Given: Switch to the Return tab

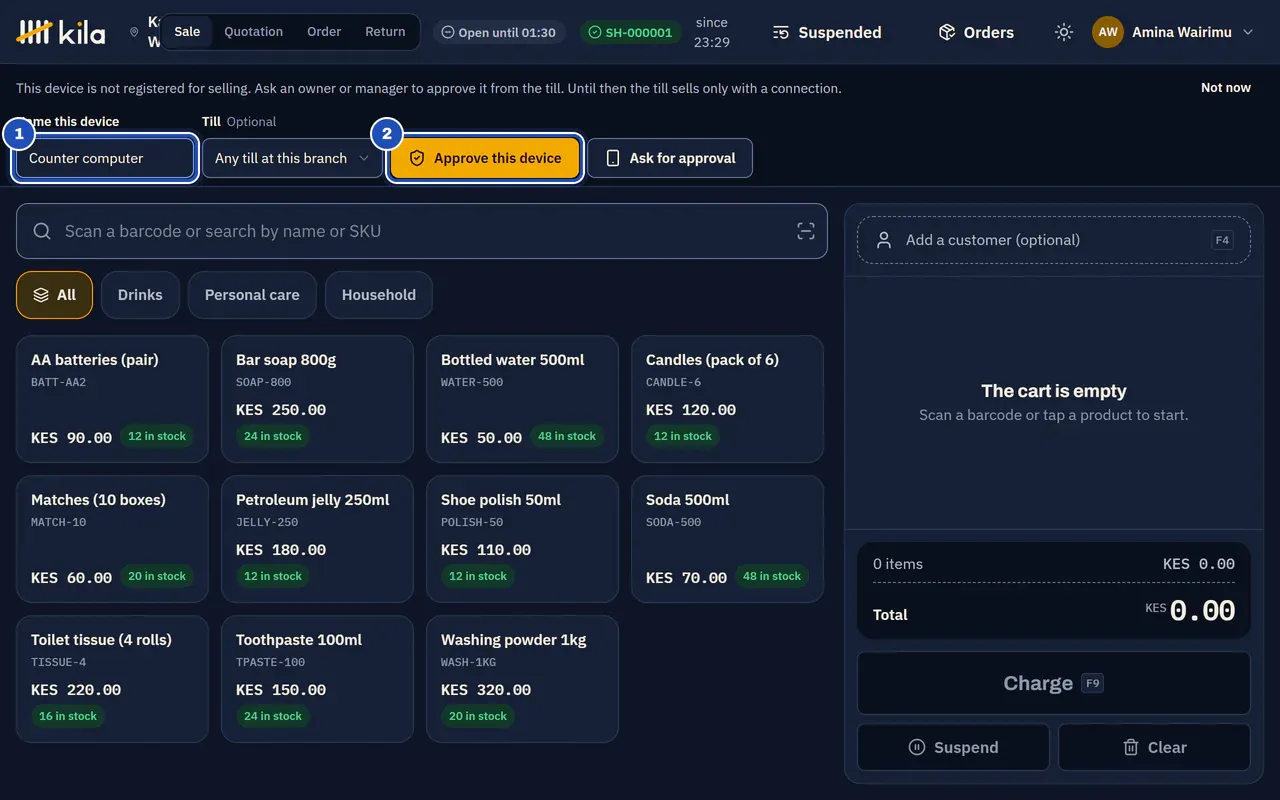Looking at the screenshot, I should coord(385,31).
